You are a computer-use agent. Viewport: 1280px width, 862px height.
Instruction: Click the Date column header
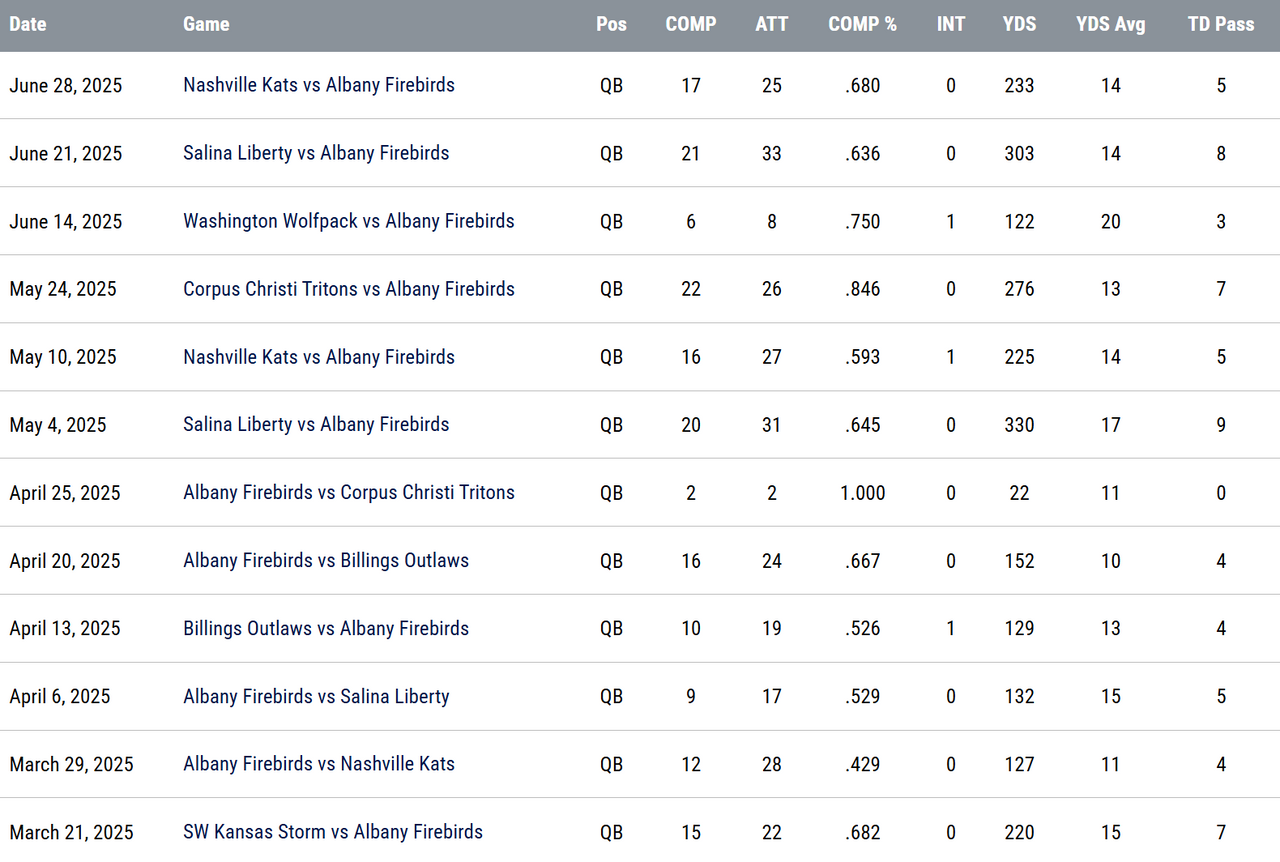pyautogui.click(x=28, y=24)
